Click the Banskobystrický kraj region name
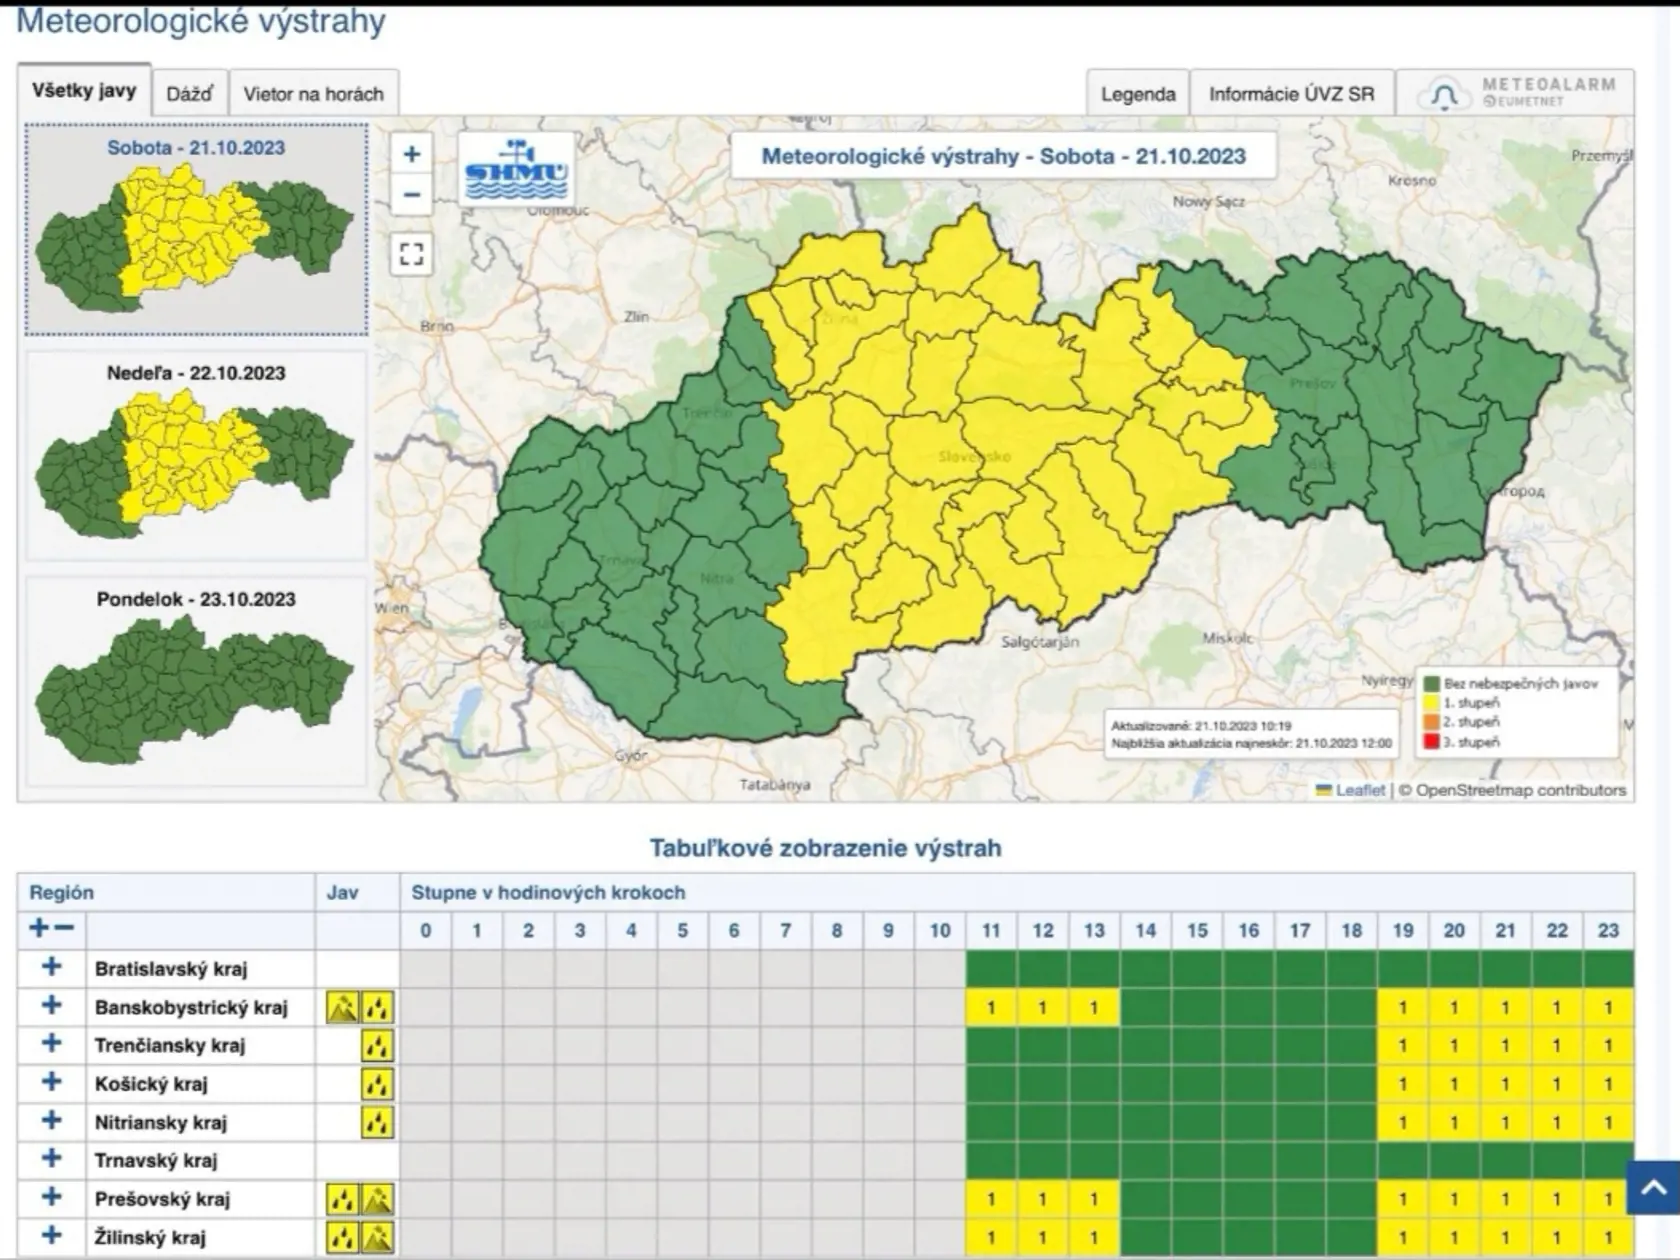Screen dimensions: 1680x1260 coord(191,1007)
